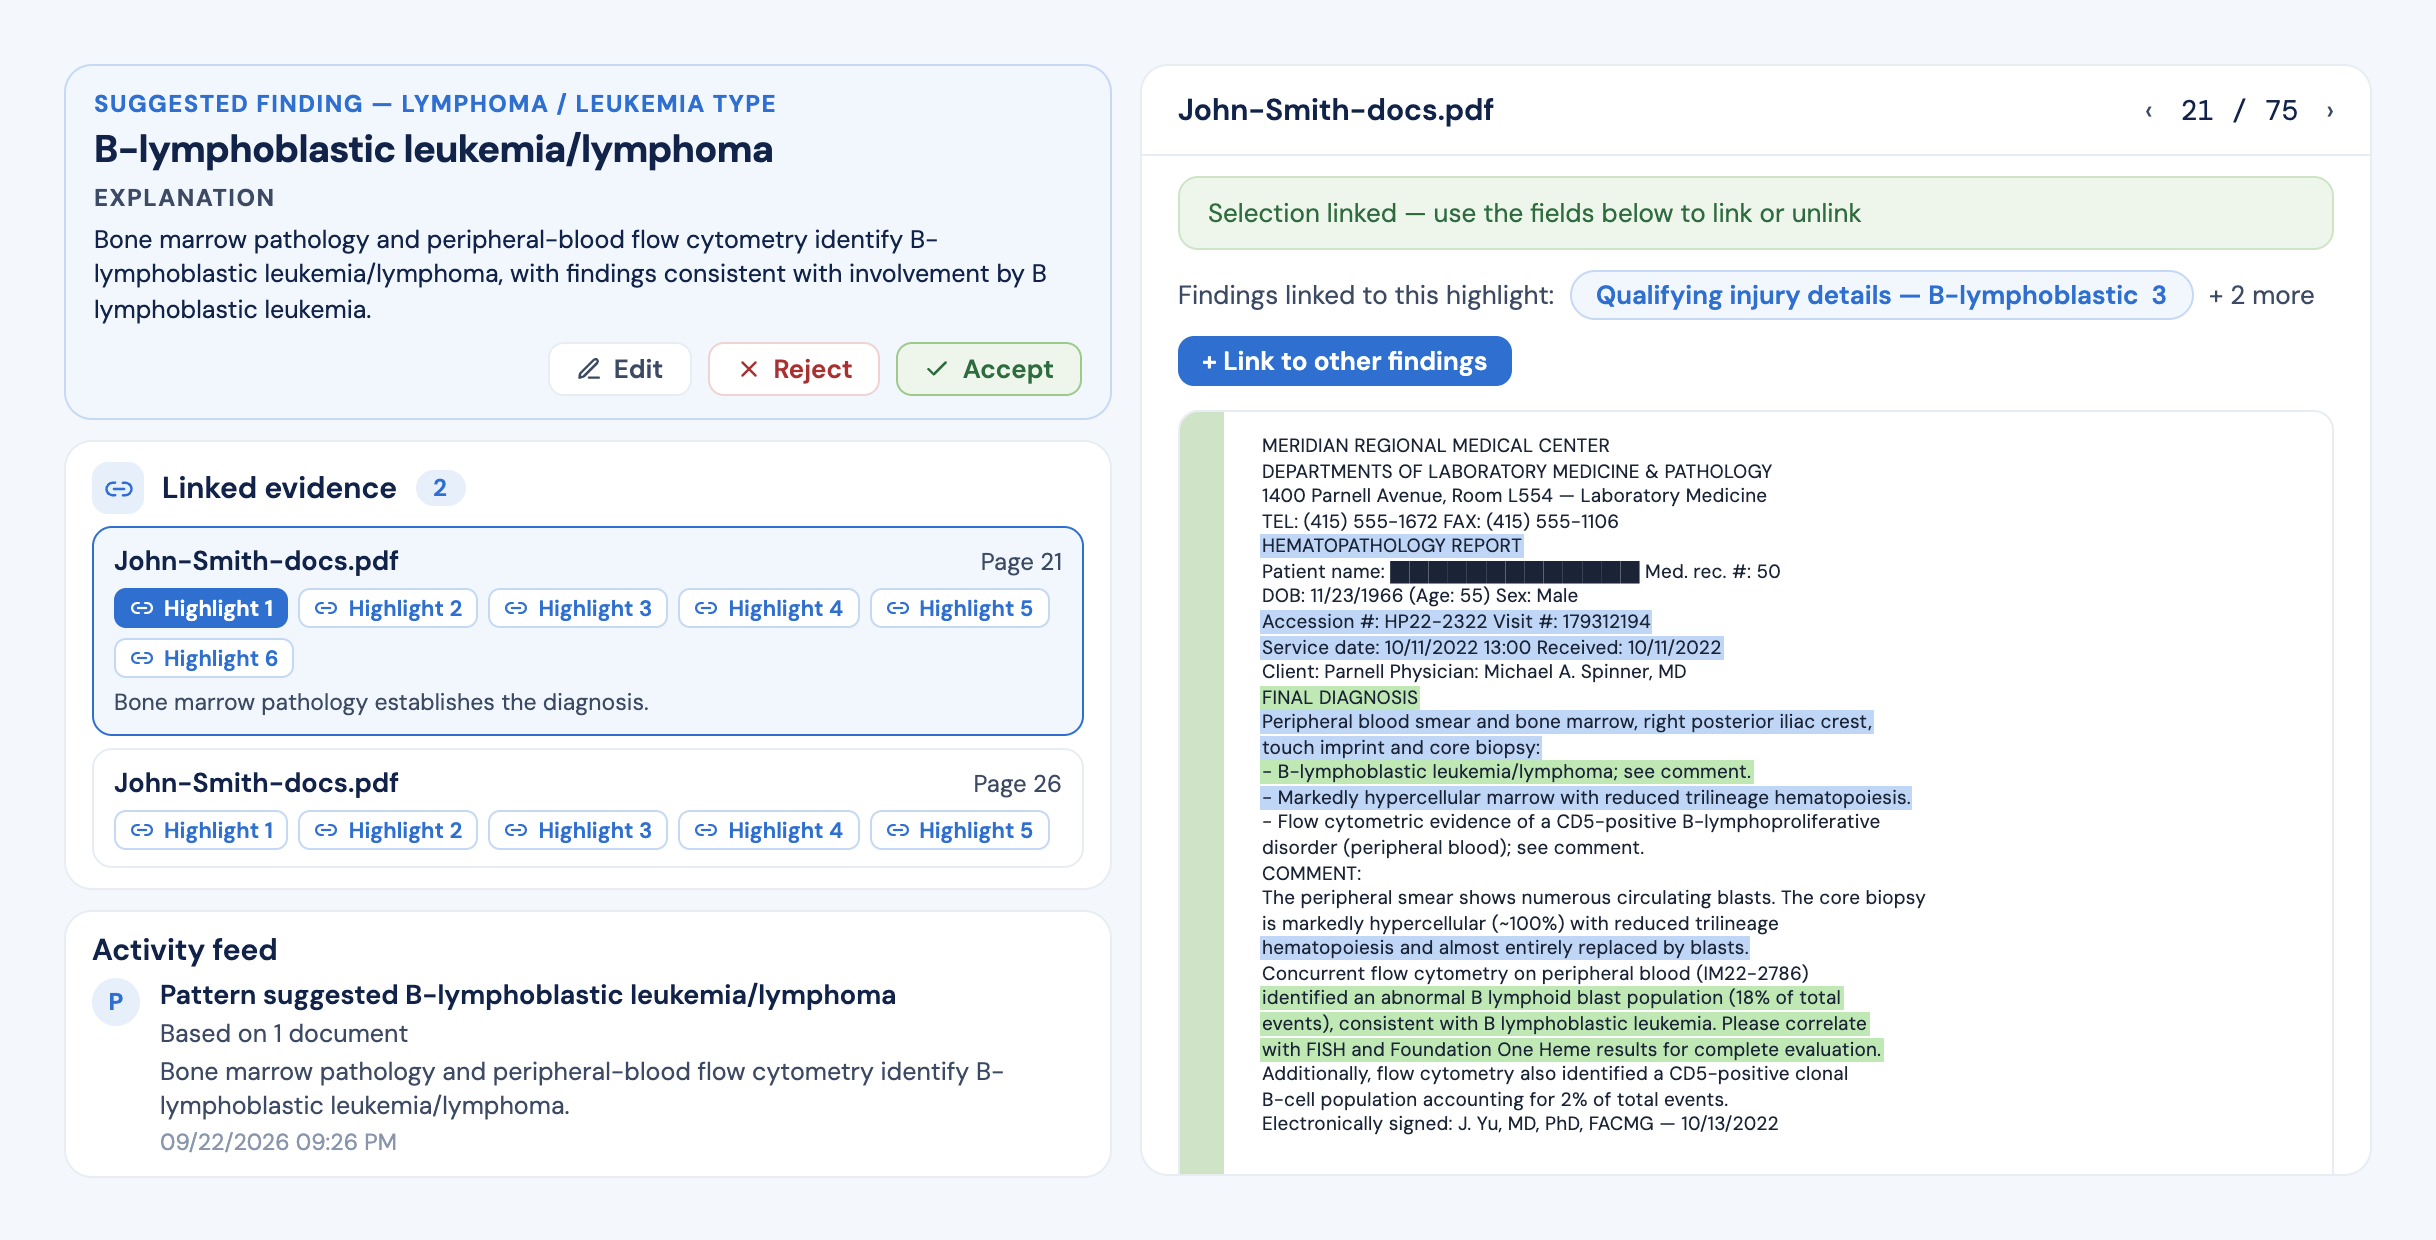
Task: Click the 'Electronically signed: J. Yu' line
Action: point(1520,1123)
